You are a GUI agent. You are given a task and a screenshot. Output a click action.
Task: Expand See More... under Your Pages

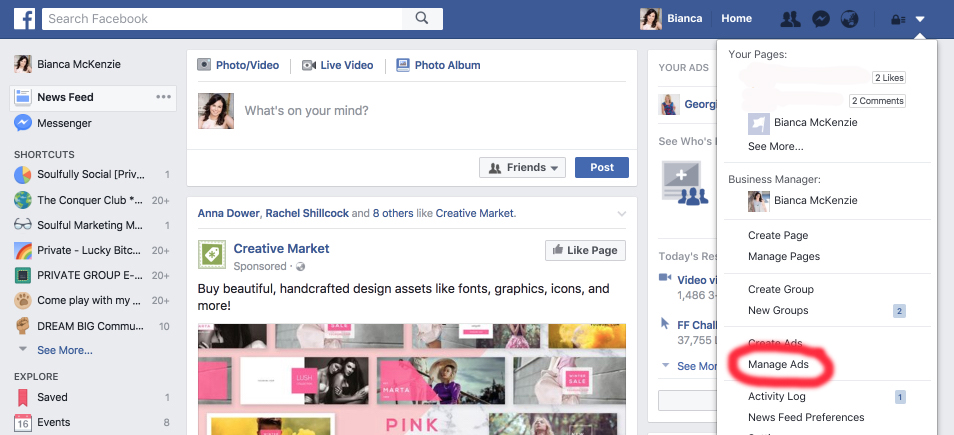click(776, 147)
